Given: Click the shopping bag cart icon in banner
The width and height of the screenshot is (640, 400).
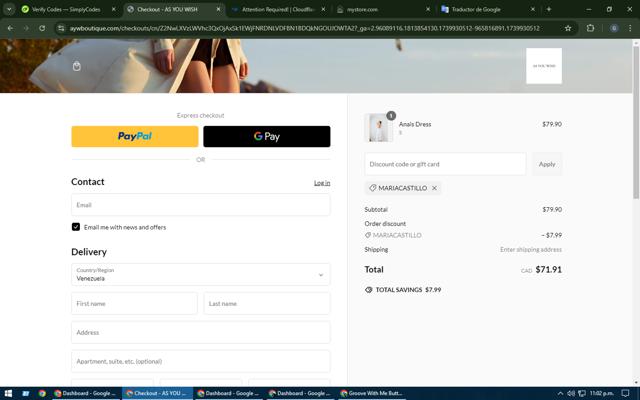Looking at the screenshot, I should pos(77,66).
